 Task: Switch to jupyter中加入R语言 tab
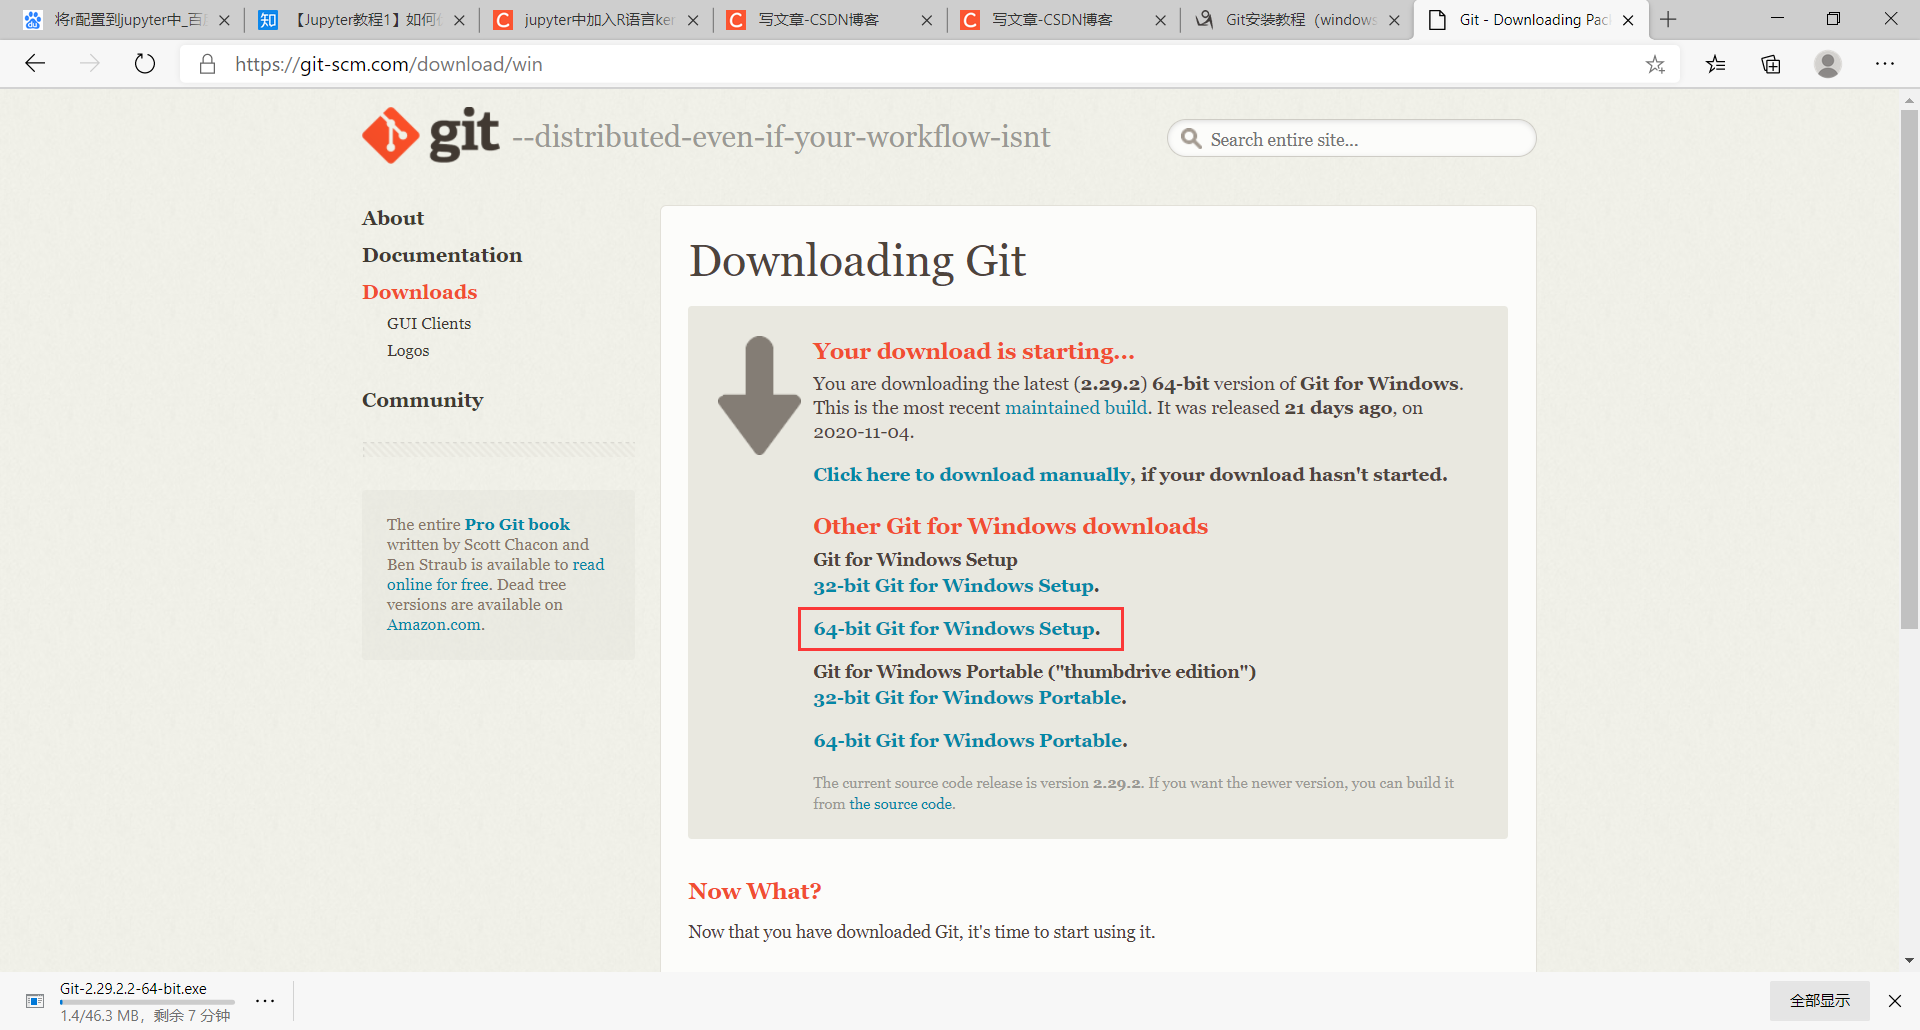click(x=595, y=20)
